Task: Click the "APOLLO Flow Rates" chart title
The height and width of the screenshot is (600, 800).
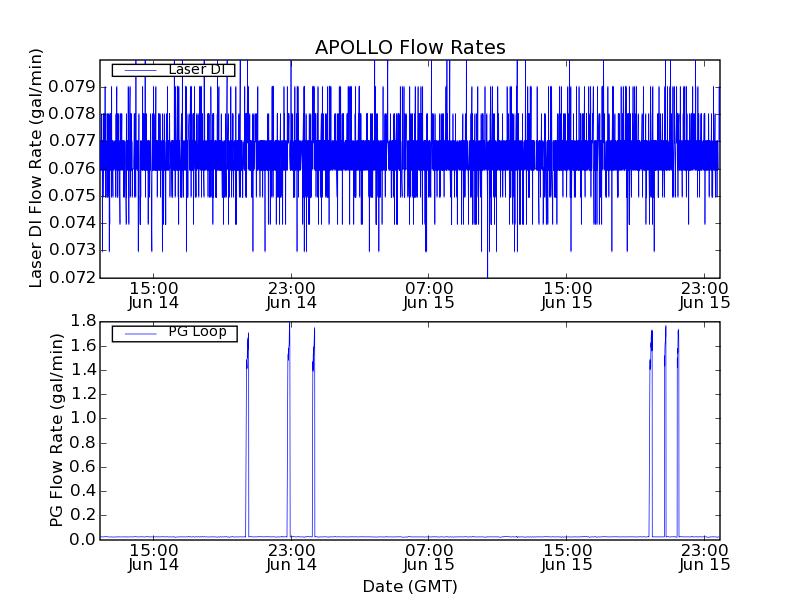Action: pyautogui.click(x=410, y=47)
